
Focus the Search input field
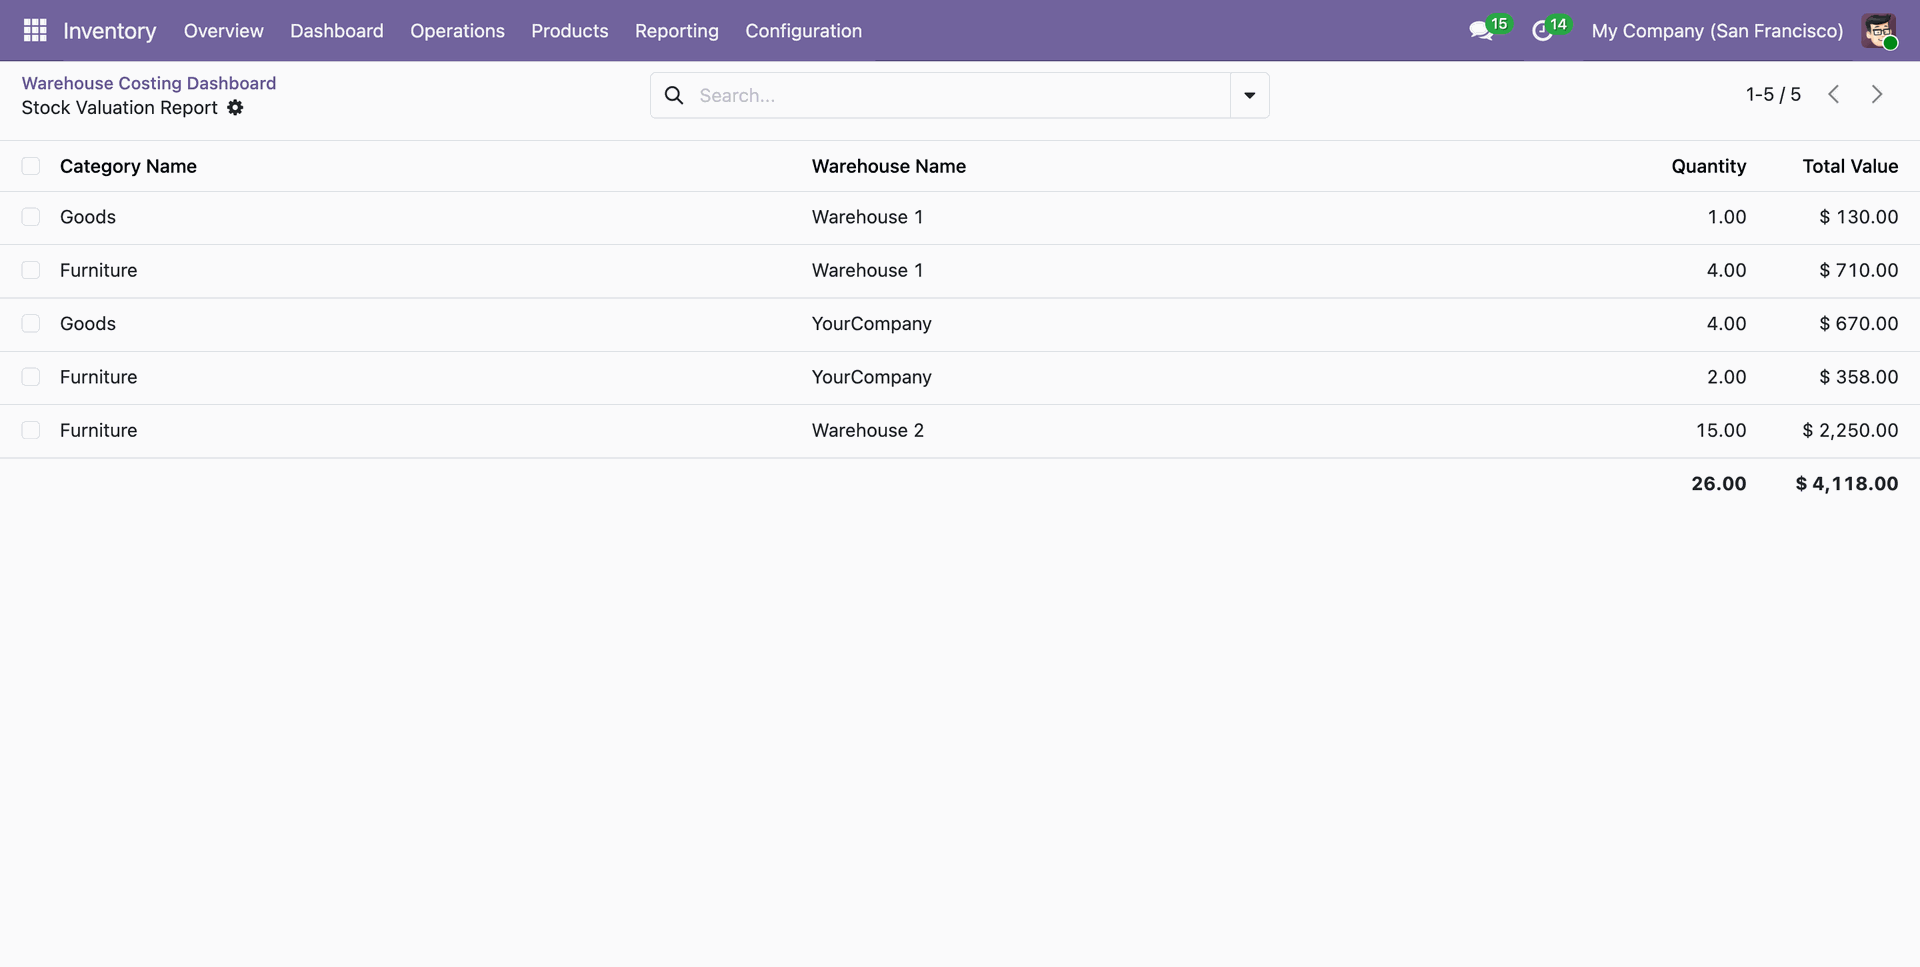tap(958, 96)
